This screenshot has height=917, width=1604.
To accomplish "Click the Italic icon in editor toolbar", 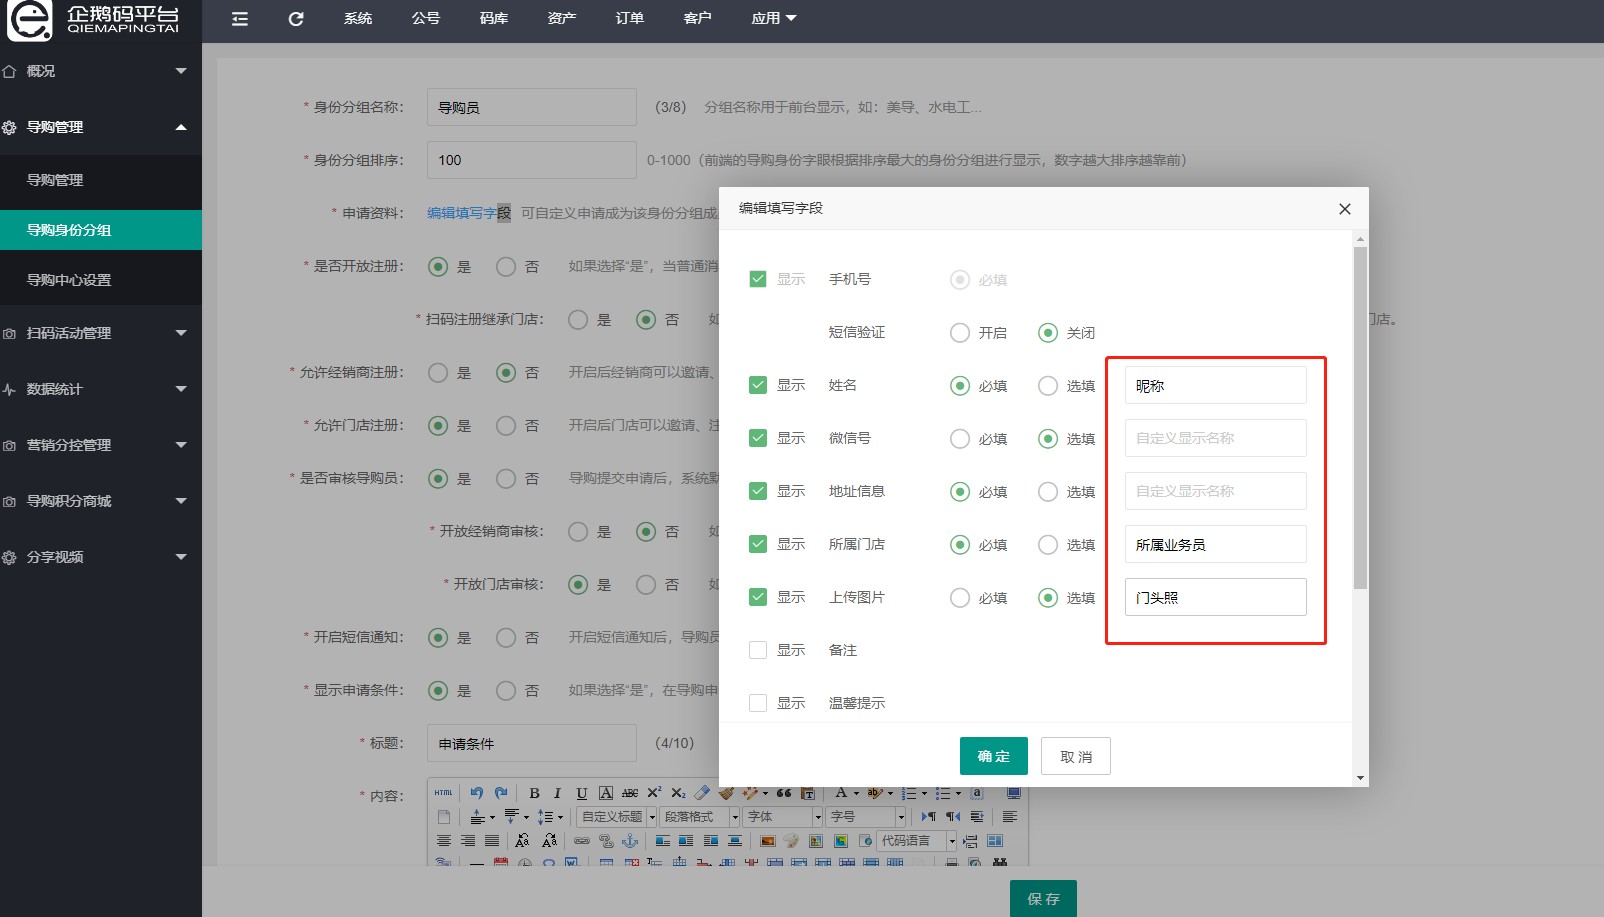I will 557,793.
